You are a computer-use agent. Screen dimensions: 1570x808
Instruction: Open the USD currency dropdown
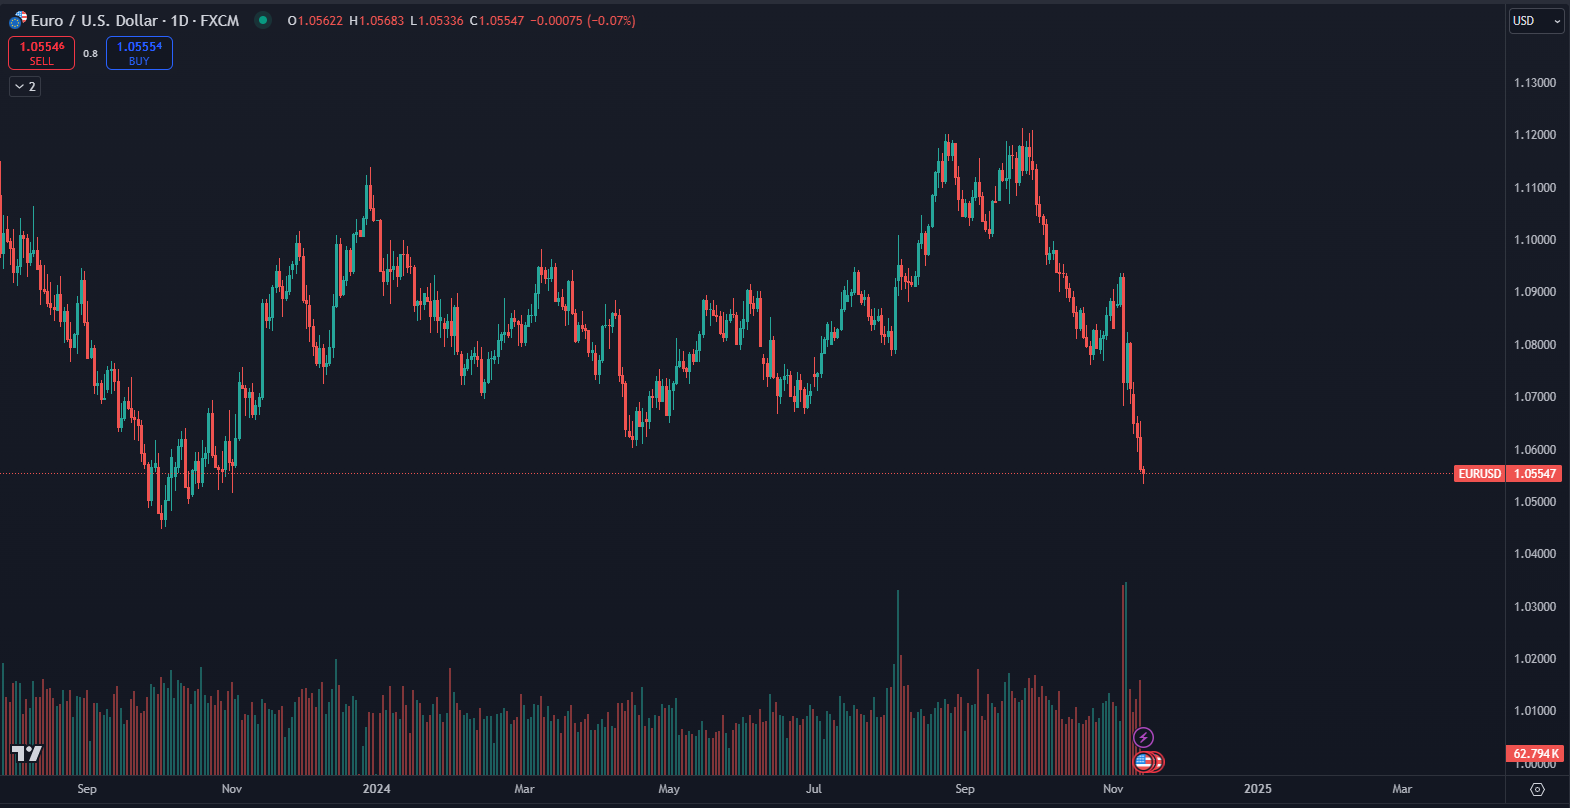[1536, 21]
